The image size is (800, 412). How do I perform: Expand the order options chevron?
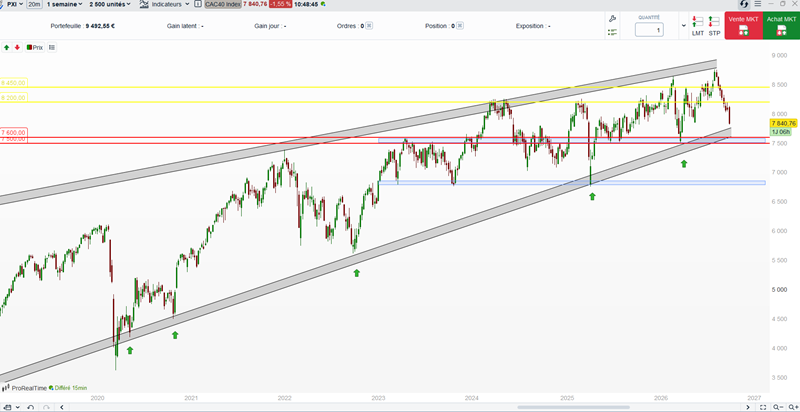pyautogui.click(x=684, y=25)
